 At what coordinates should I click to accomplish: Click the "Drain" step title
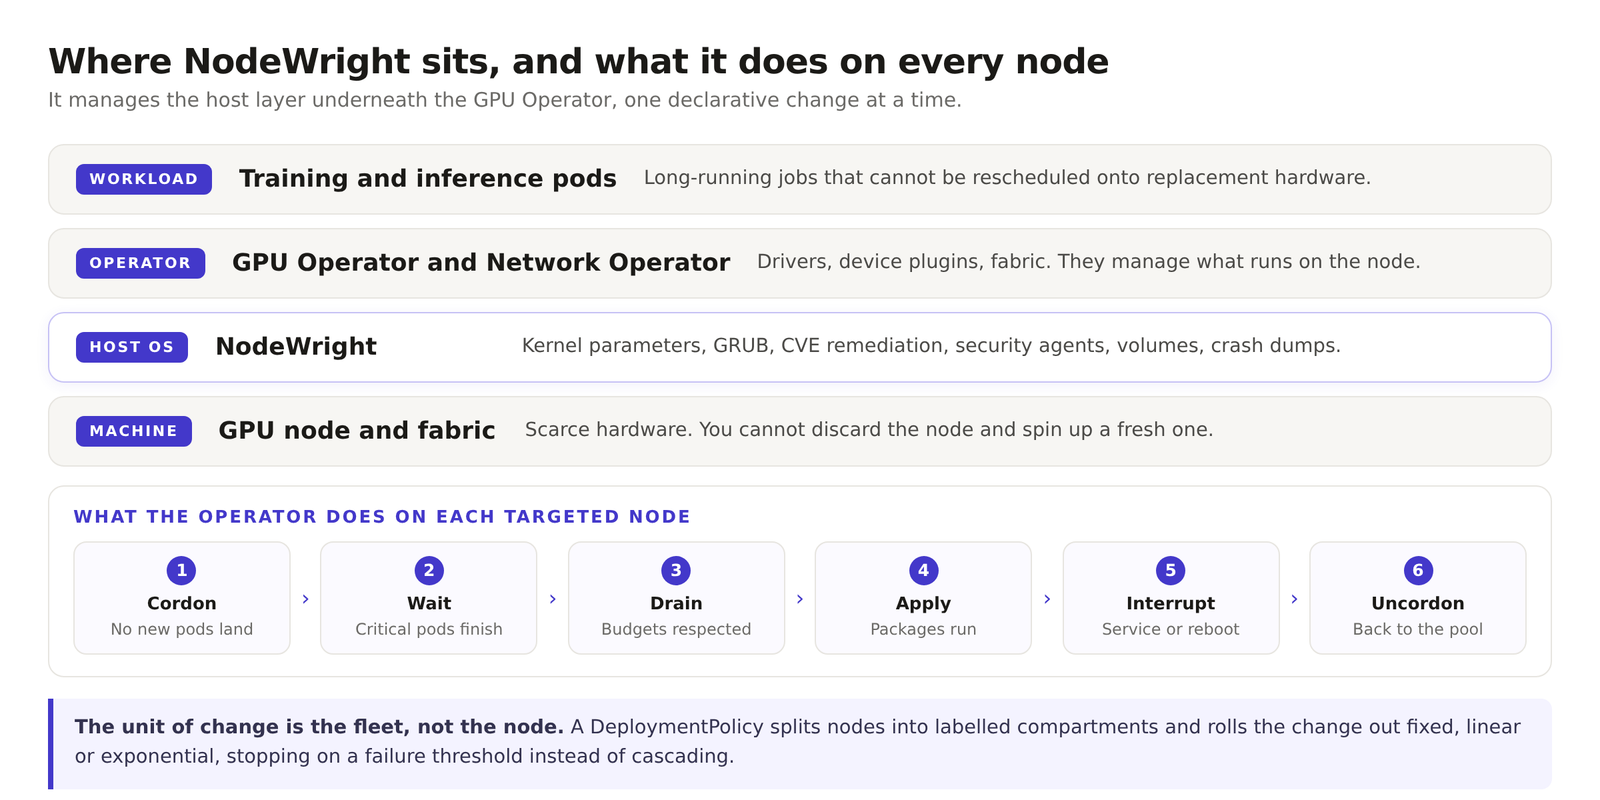pyautogui.click(x=676, y=603)
